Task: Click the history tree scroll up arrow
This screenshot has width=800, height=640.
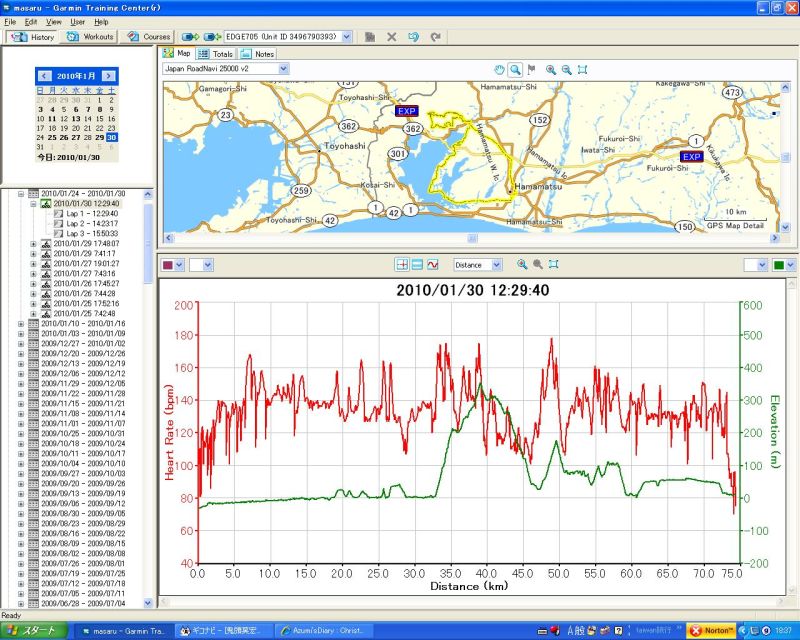Action: tap(148, 194)
